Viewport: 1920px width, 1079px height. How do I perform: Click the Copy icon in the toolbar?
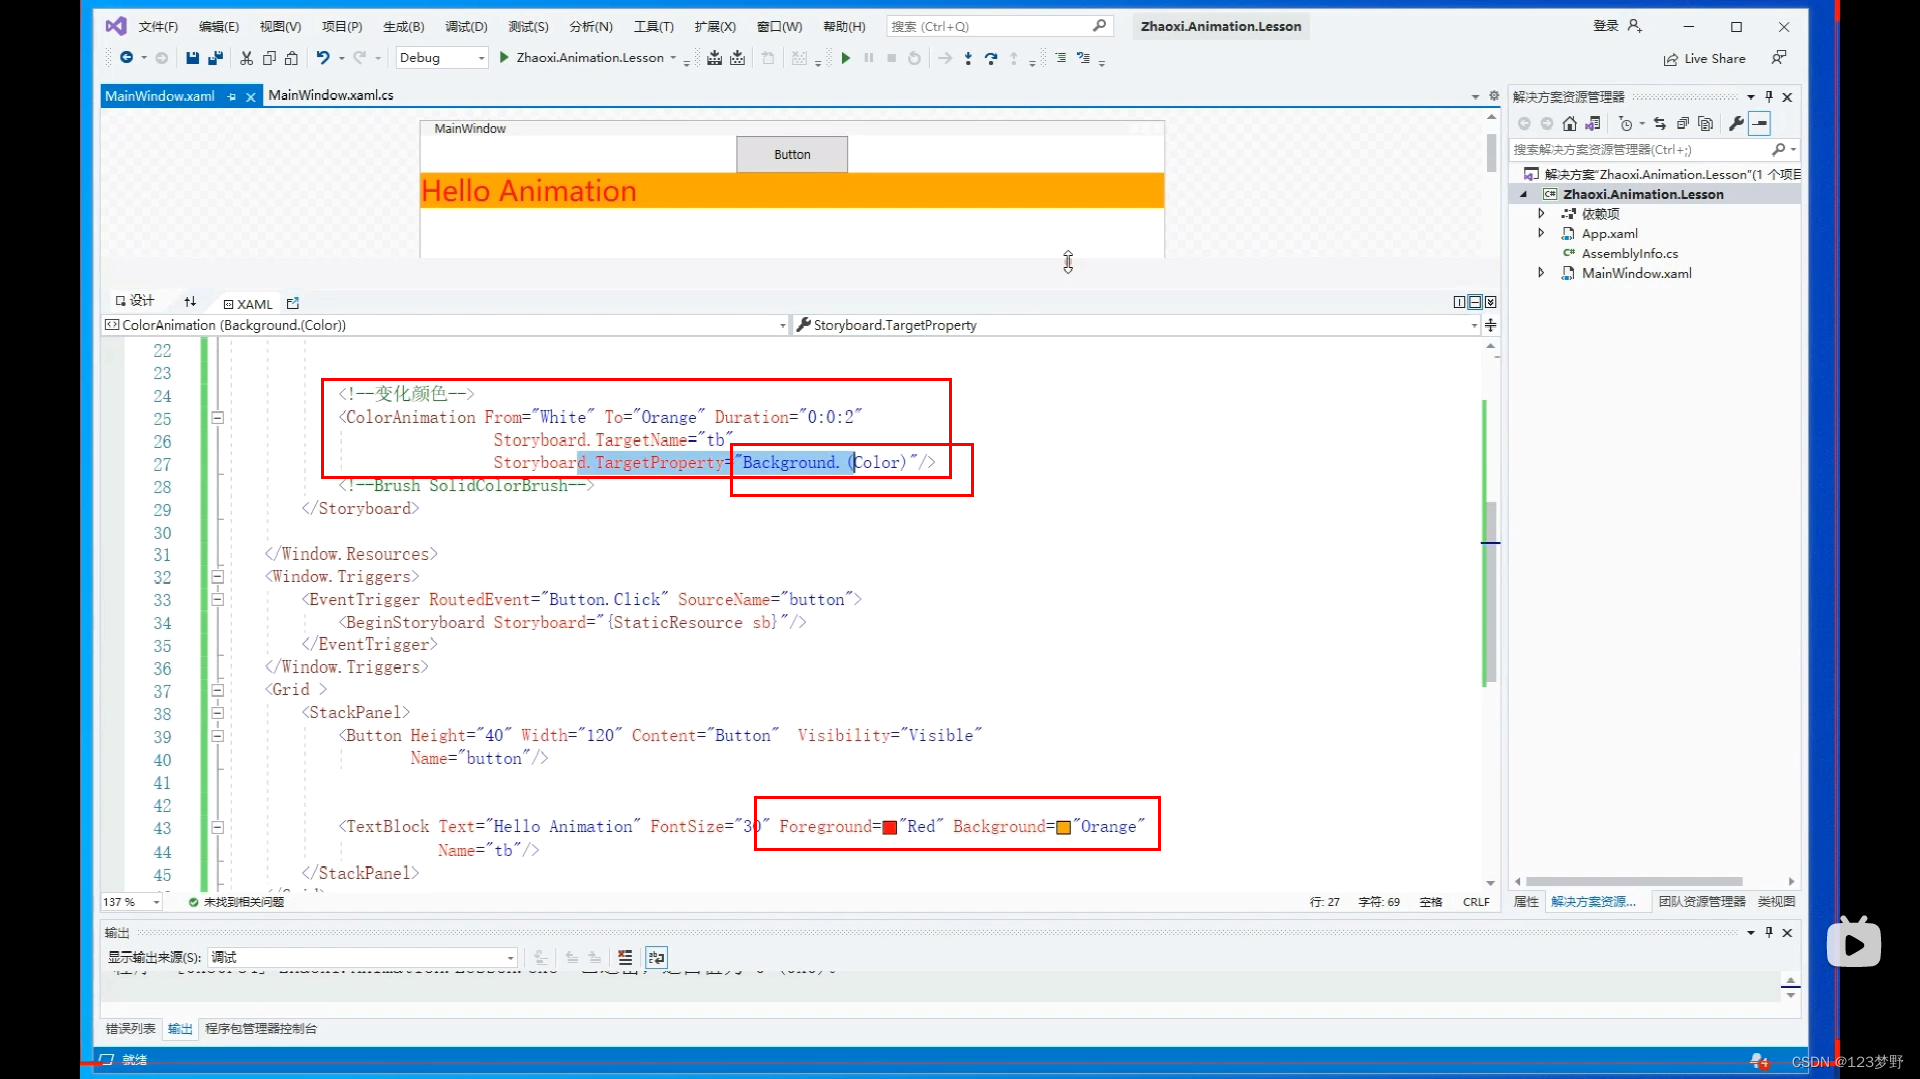[269, 58]
